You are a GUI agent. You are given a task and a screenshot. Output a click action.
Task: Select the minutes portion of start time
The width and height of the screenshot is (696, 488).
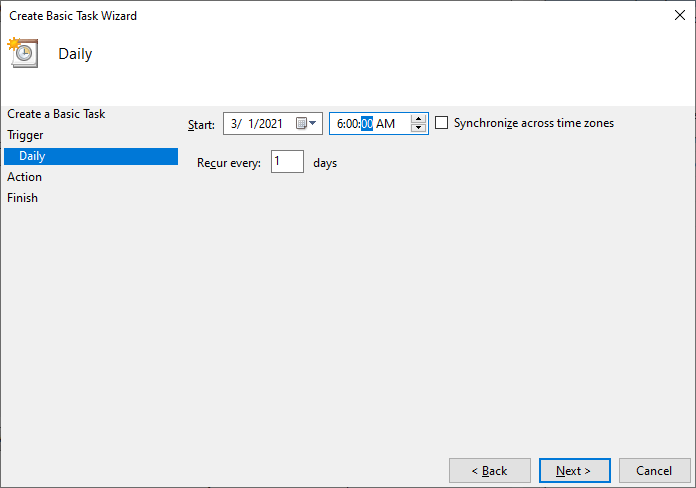[352, 124]
